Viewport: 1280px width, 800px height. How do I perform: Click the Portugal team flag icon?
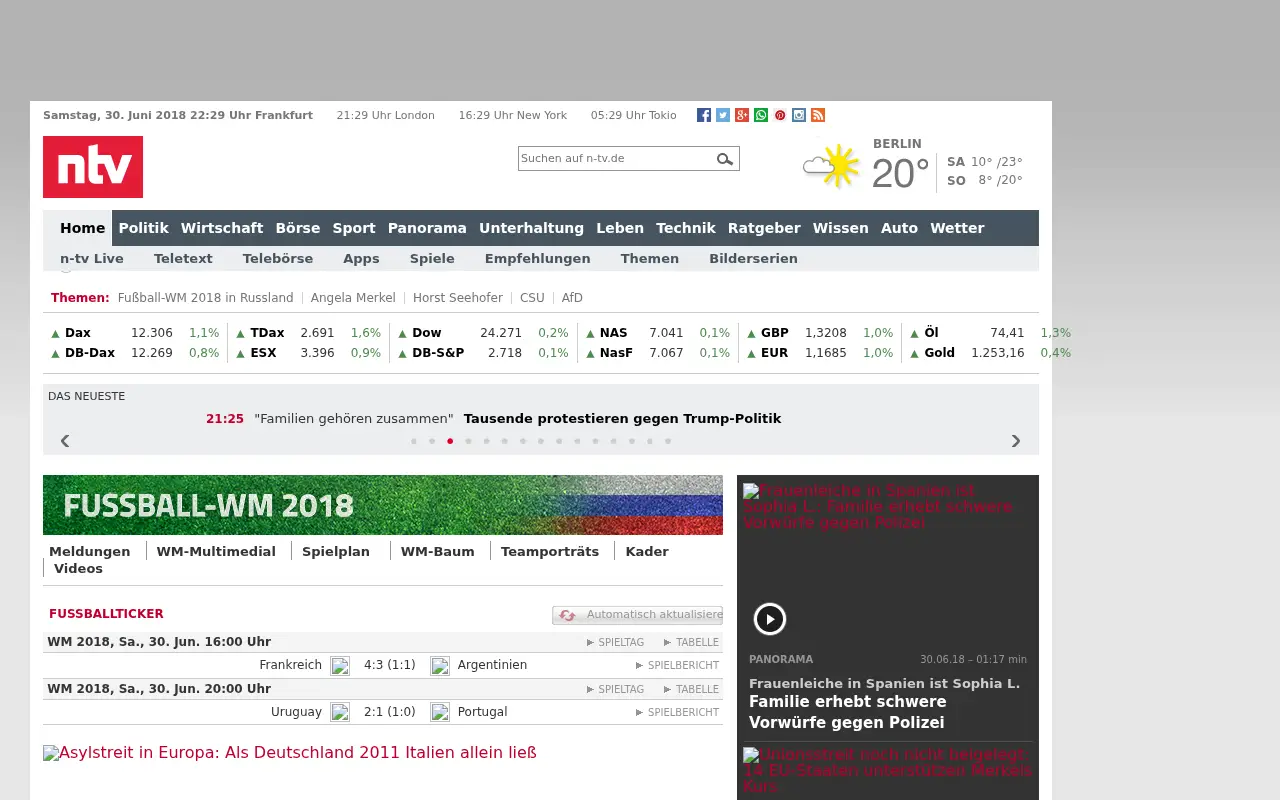coord(440,713)
